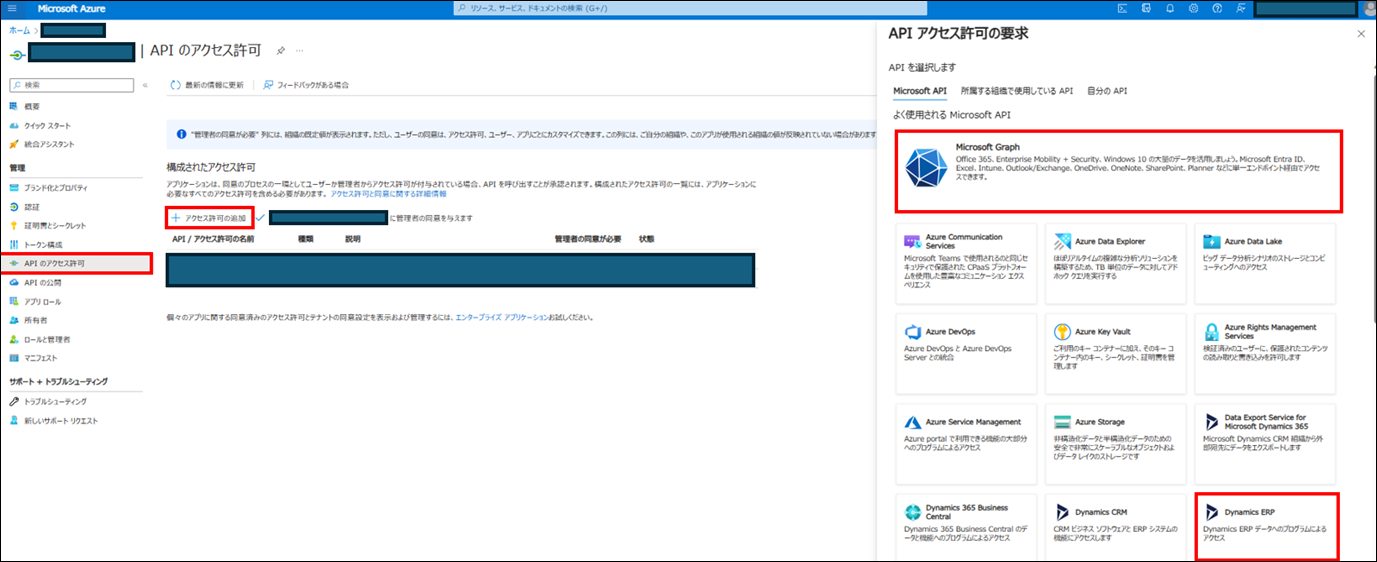Click the 管理者の同意が必要 column header
Screen dimensions: 1377x562
pyautogui.click(x=588, y=240)
